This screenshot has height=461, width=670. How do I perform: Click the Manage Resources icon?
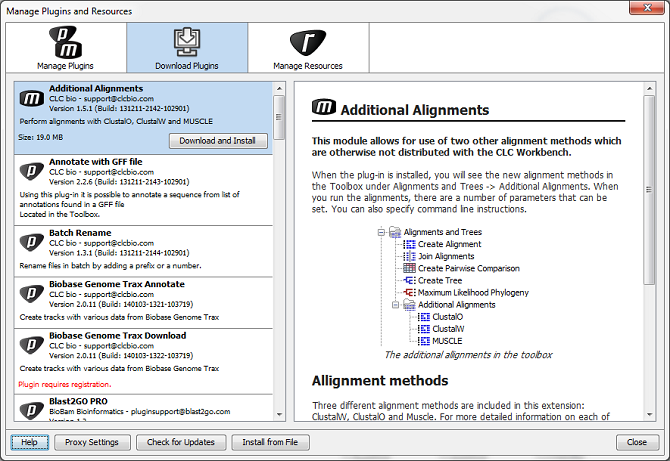[x=308, y=44]
